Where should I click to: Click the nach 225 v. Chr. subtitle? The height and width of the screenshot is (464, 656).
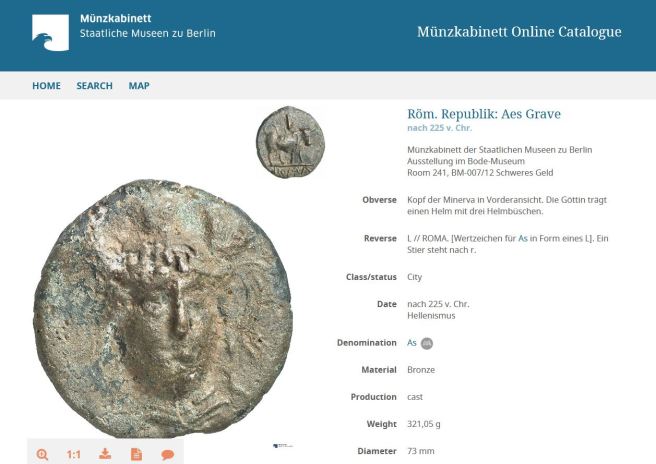[439, 128]
